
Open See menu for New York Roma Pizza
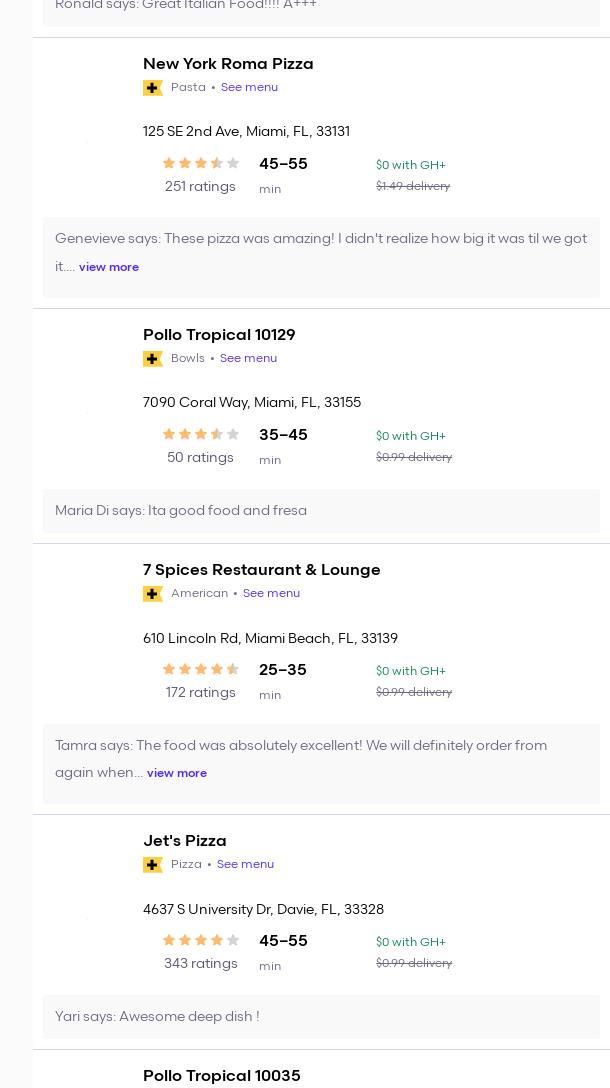[249, 88]
